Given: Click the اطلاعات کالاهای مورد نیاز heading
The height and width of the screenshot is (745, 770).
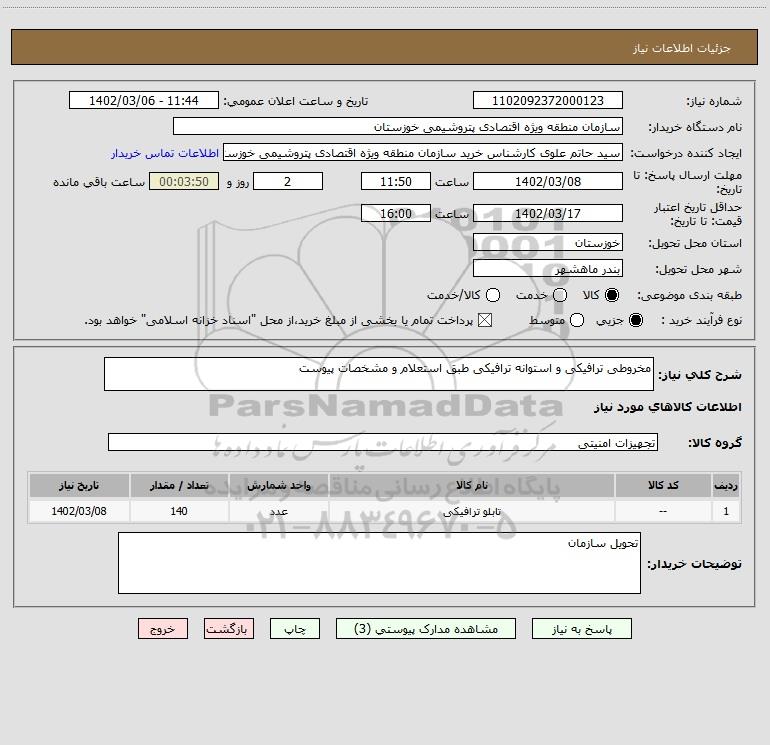Looking at the screenshot, I should [x=667, y=407].
